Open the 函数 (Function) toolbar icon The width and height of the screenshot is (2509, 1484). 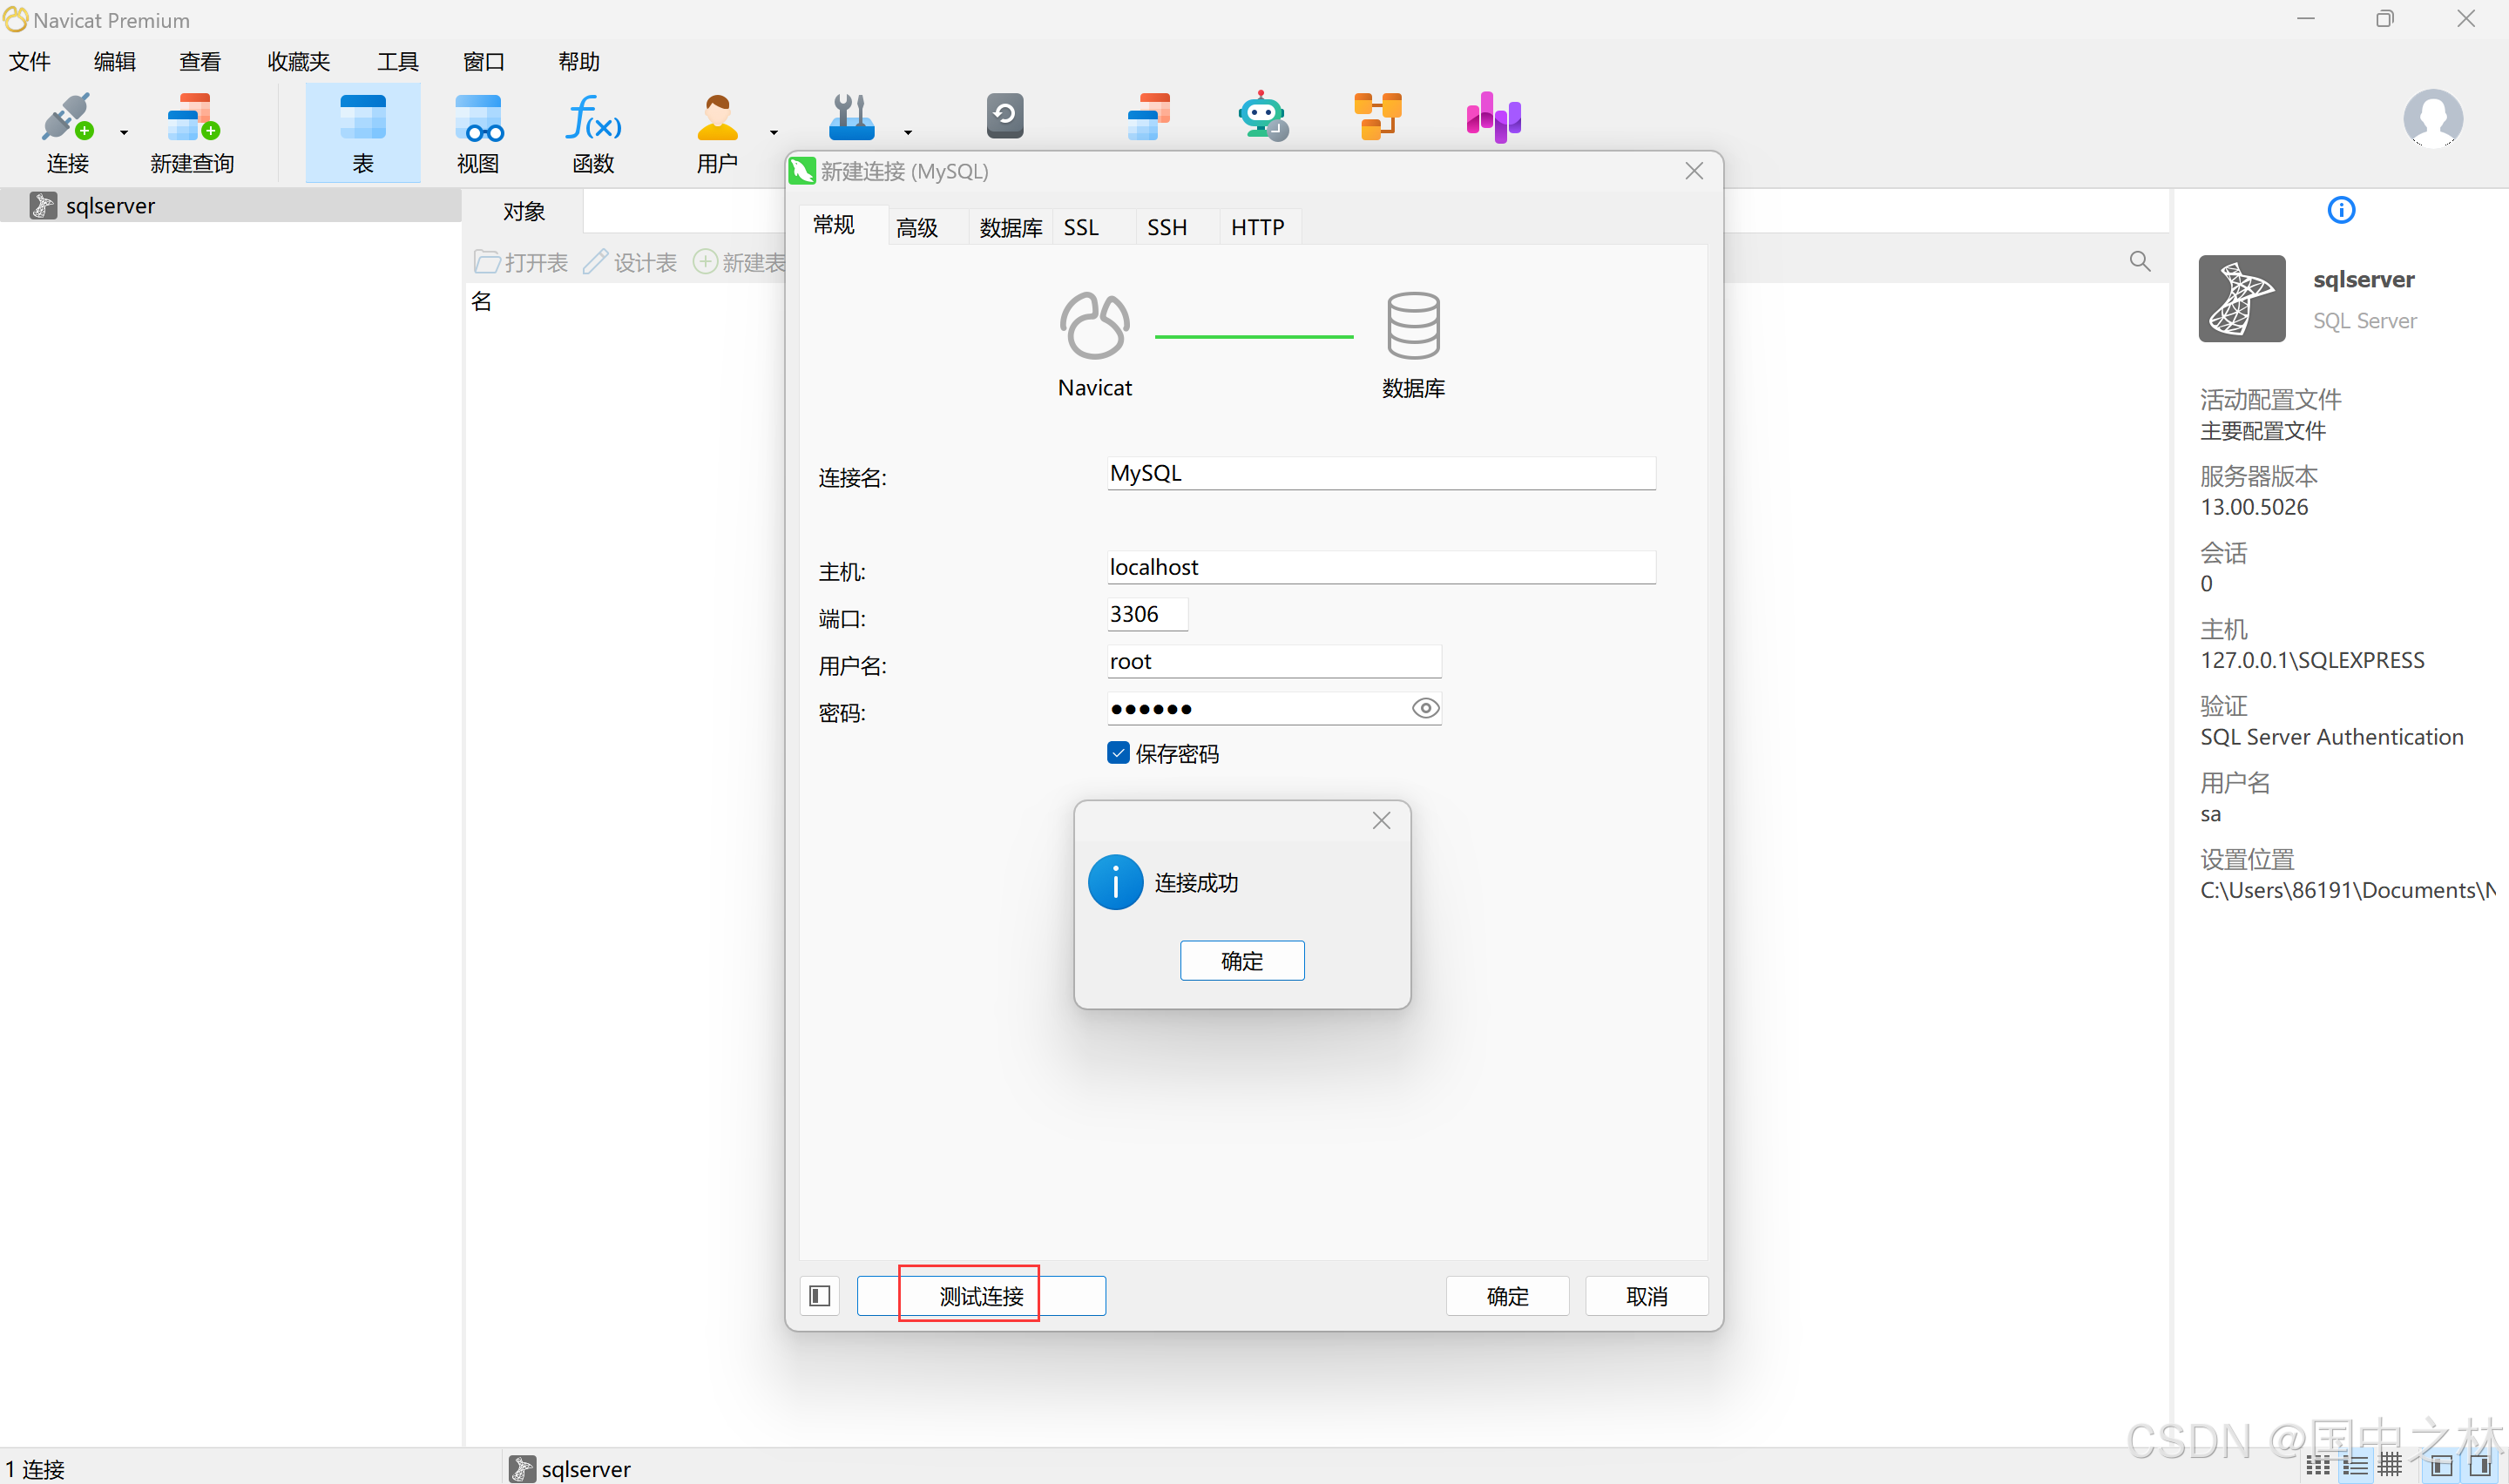pos(594,133)
